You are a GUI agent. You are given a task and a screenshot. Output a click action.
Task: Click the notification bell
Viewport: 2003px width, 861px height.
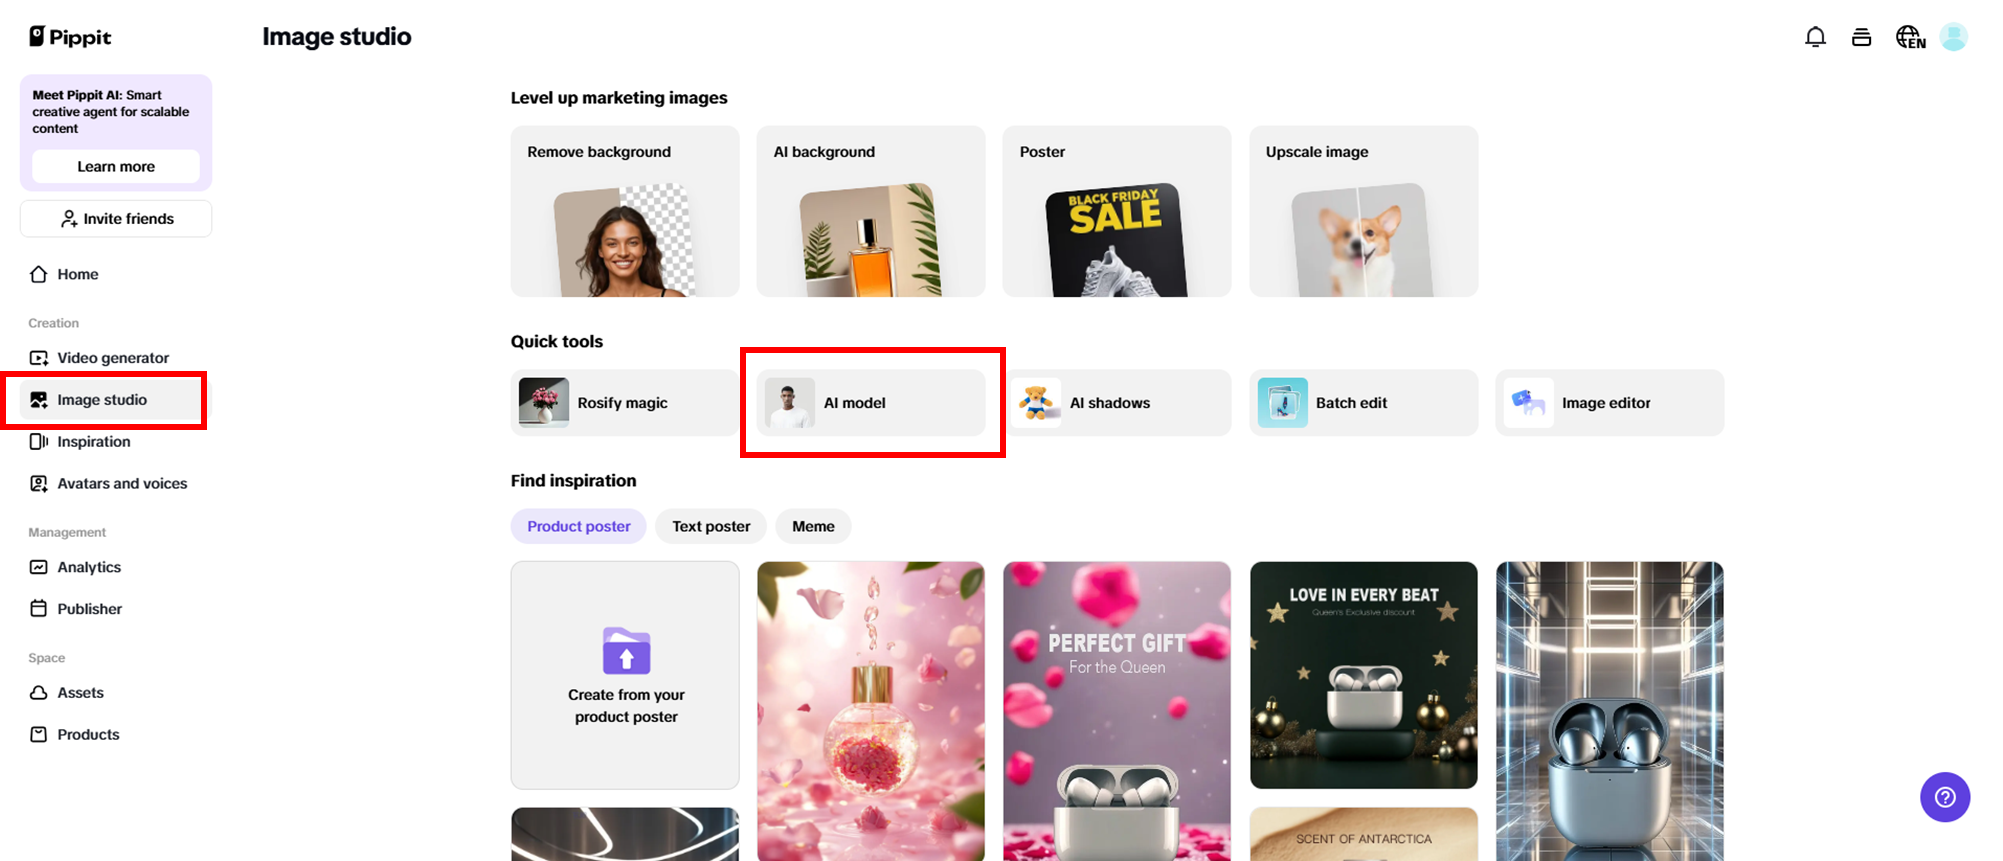tap(1815, 36)
